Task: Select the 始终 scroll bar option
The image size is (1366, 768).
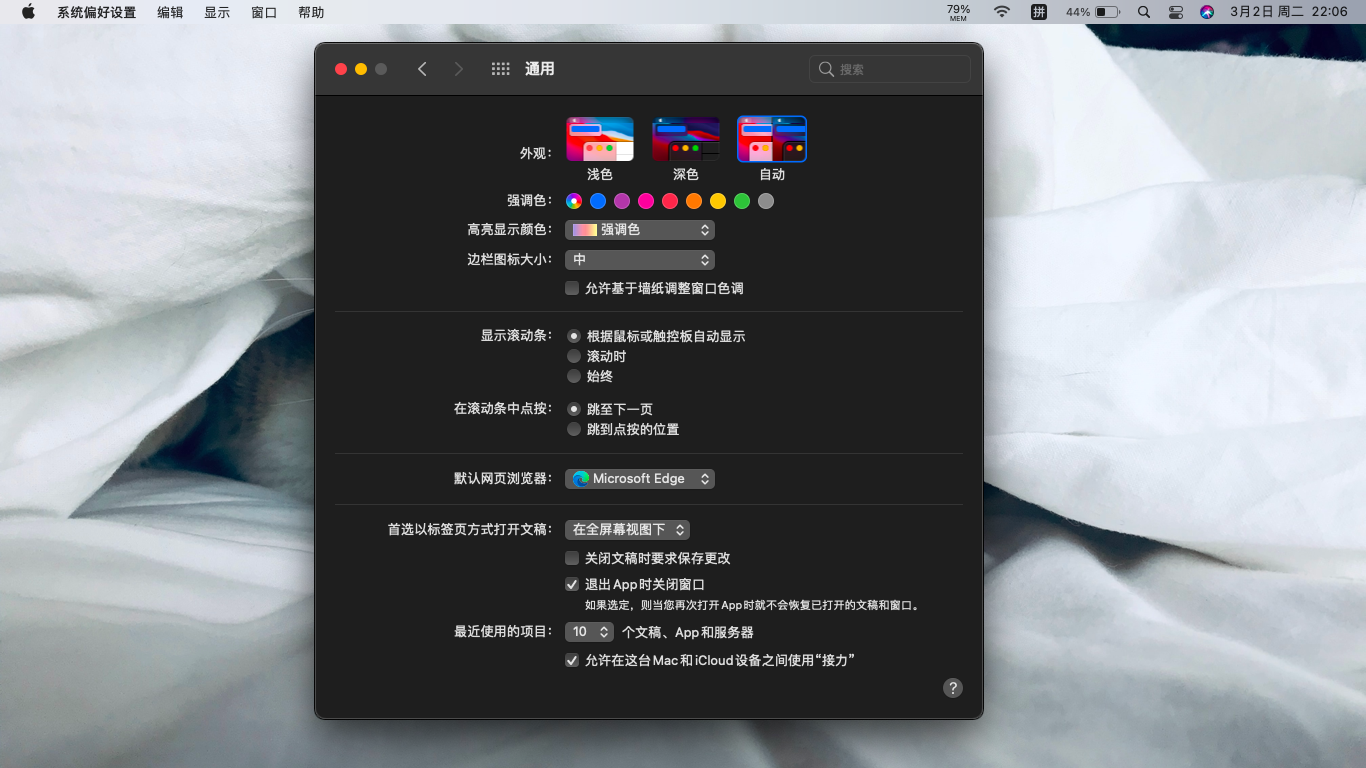Action: (574, 376)
